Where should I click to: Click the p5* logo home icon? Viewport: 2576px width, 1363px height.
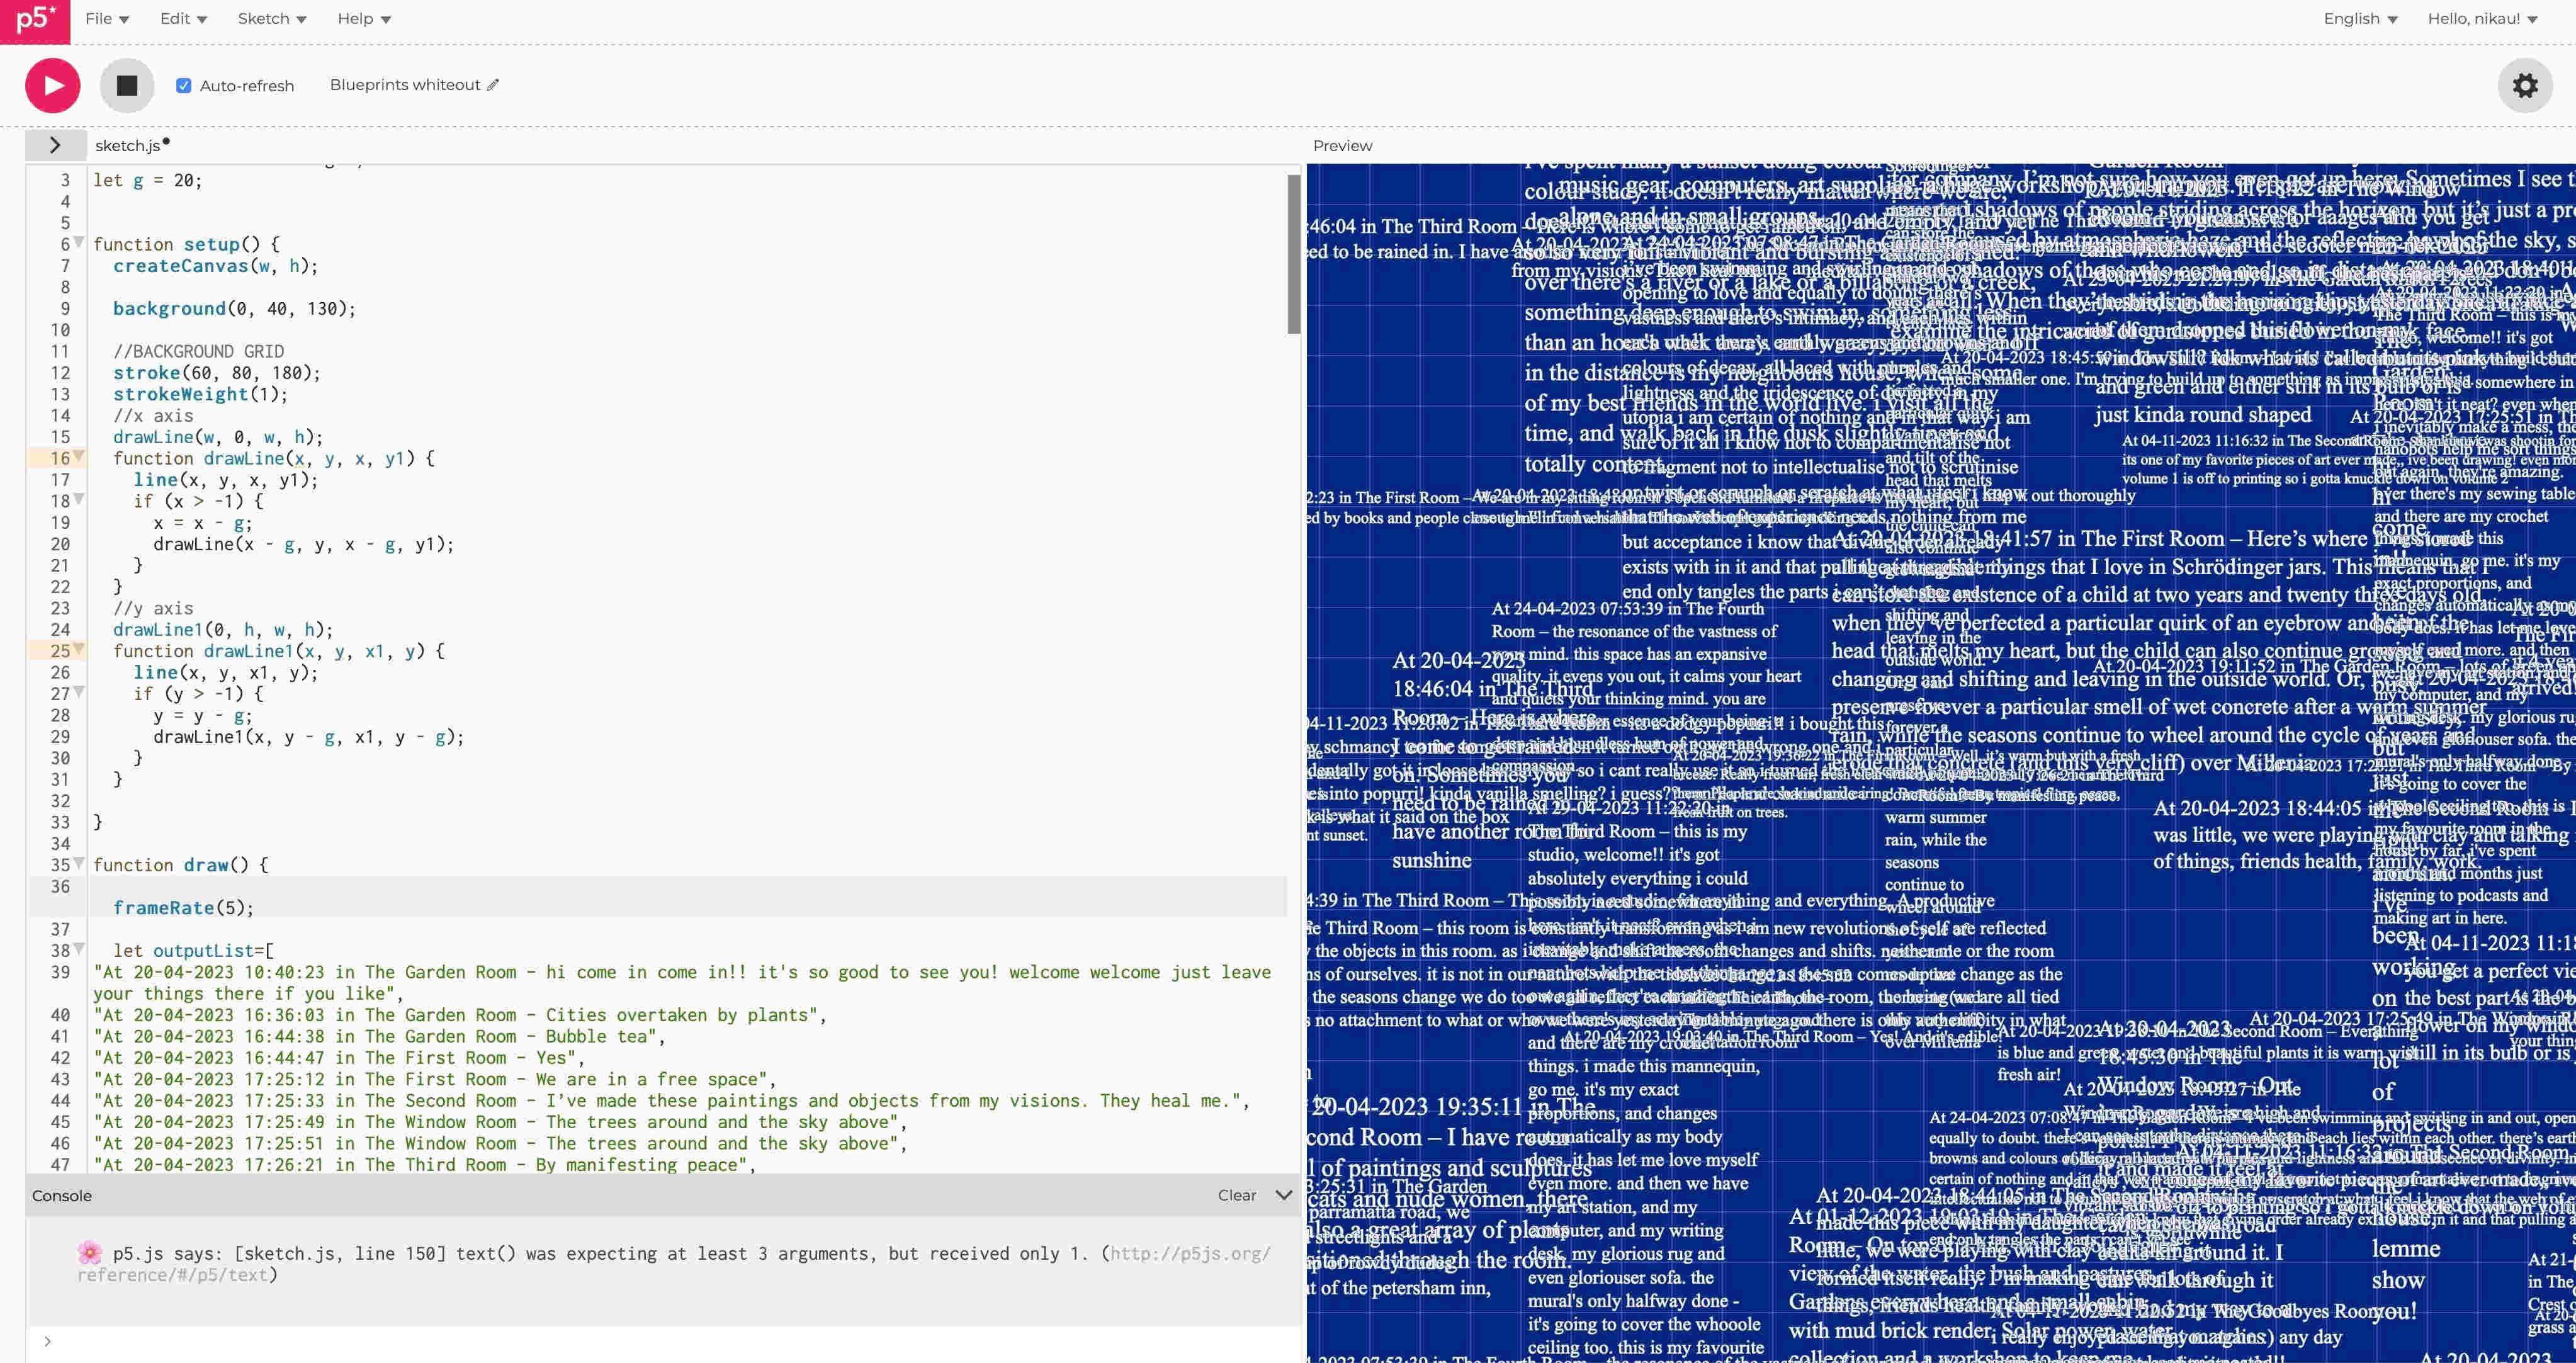coord(35,21)
